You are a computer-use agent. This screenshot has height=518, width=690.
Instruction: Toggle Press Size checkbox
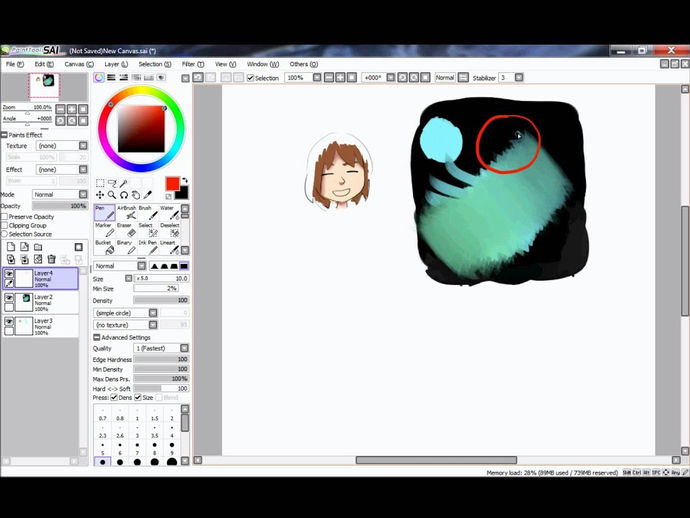point(138,397)
